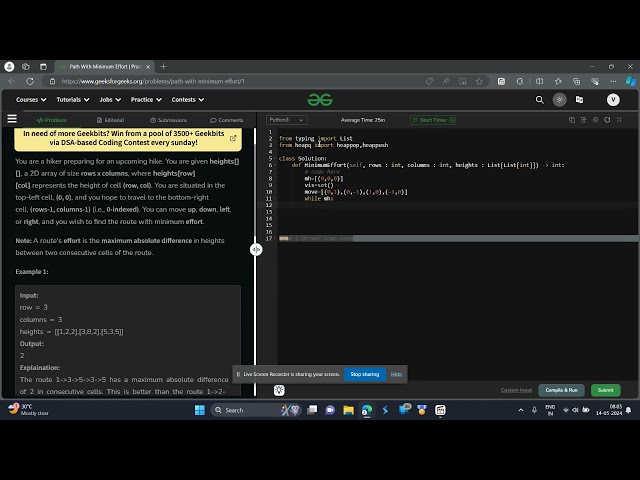640x480 pixels.
Task: Open editor settings gear icon
Action: [596, 120]
